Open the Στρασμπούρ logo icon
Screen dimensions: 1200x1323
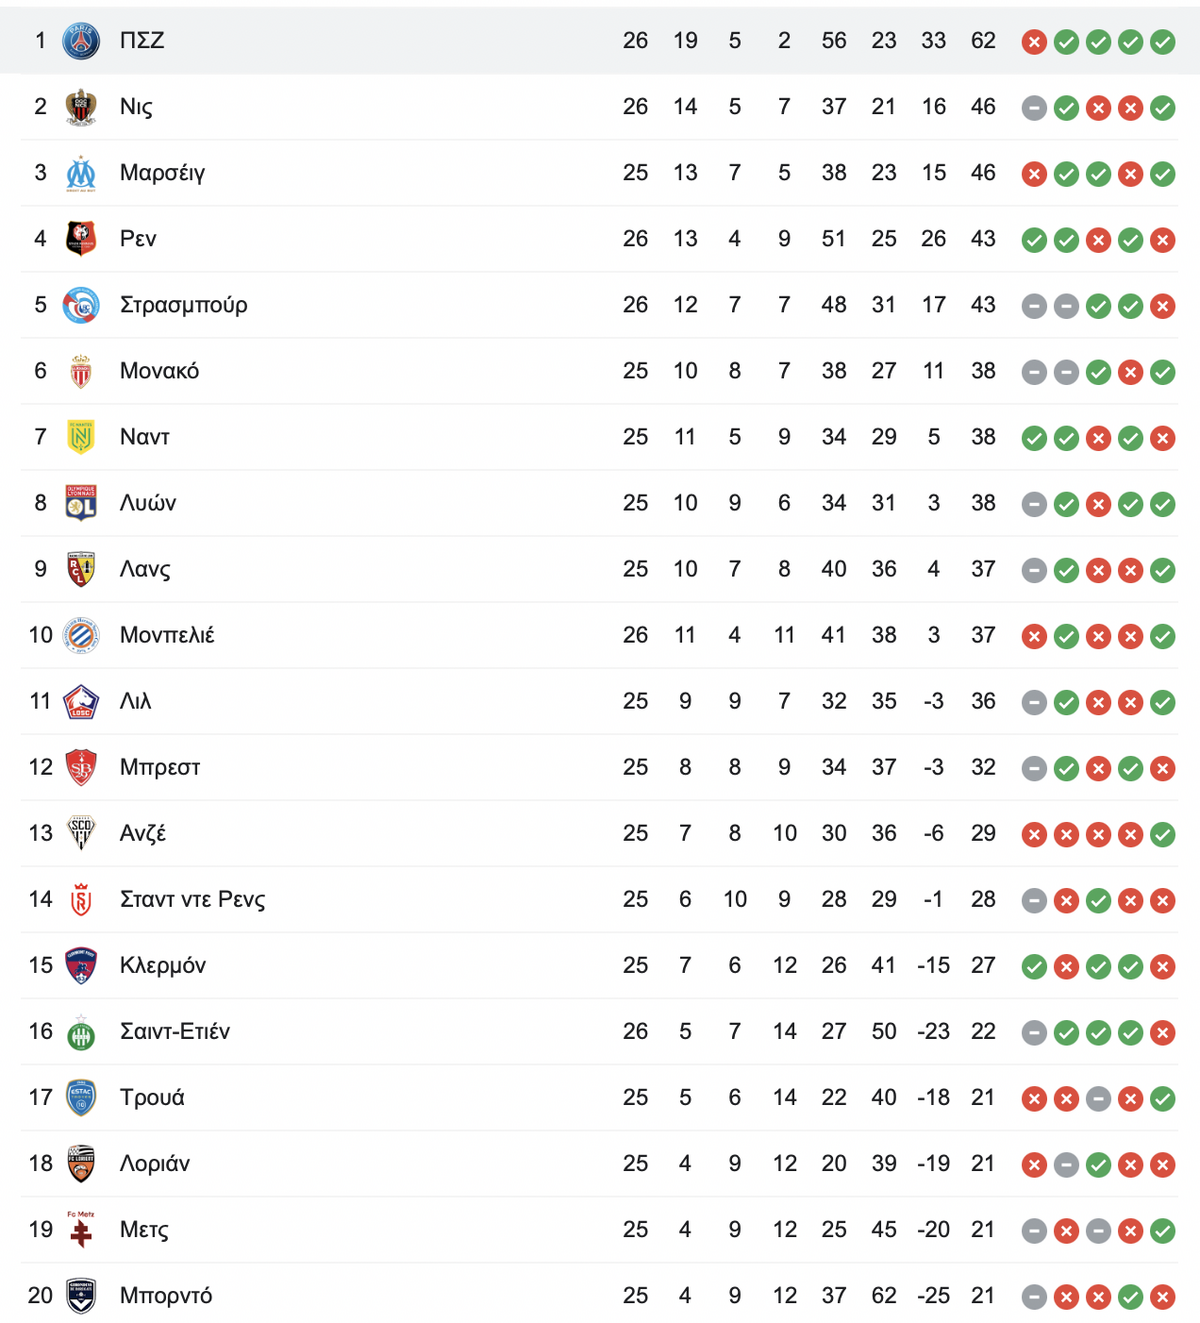coord(81,305)
